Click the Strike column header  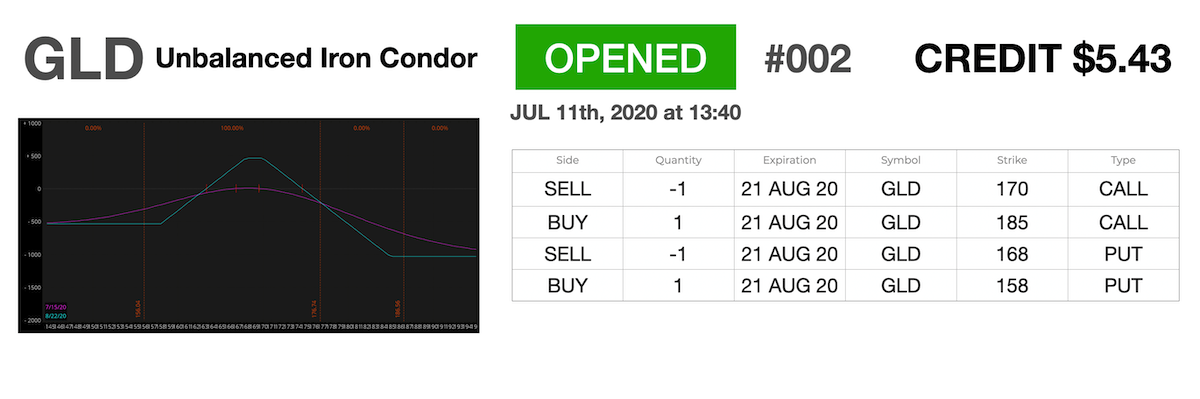(1012, 160)
